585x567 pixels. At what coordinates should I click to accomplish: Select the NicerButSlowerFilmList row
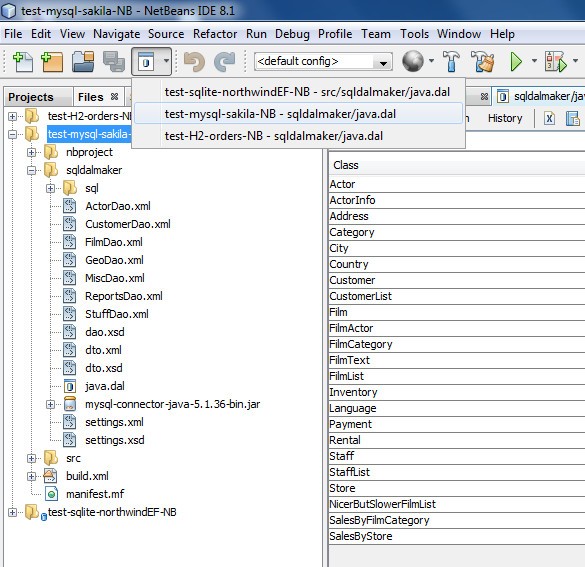(x=457, y=504)
